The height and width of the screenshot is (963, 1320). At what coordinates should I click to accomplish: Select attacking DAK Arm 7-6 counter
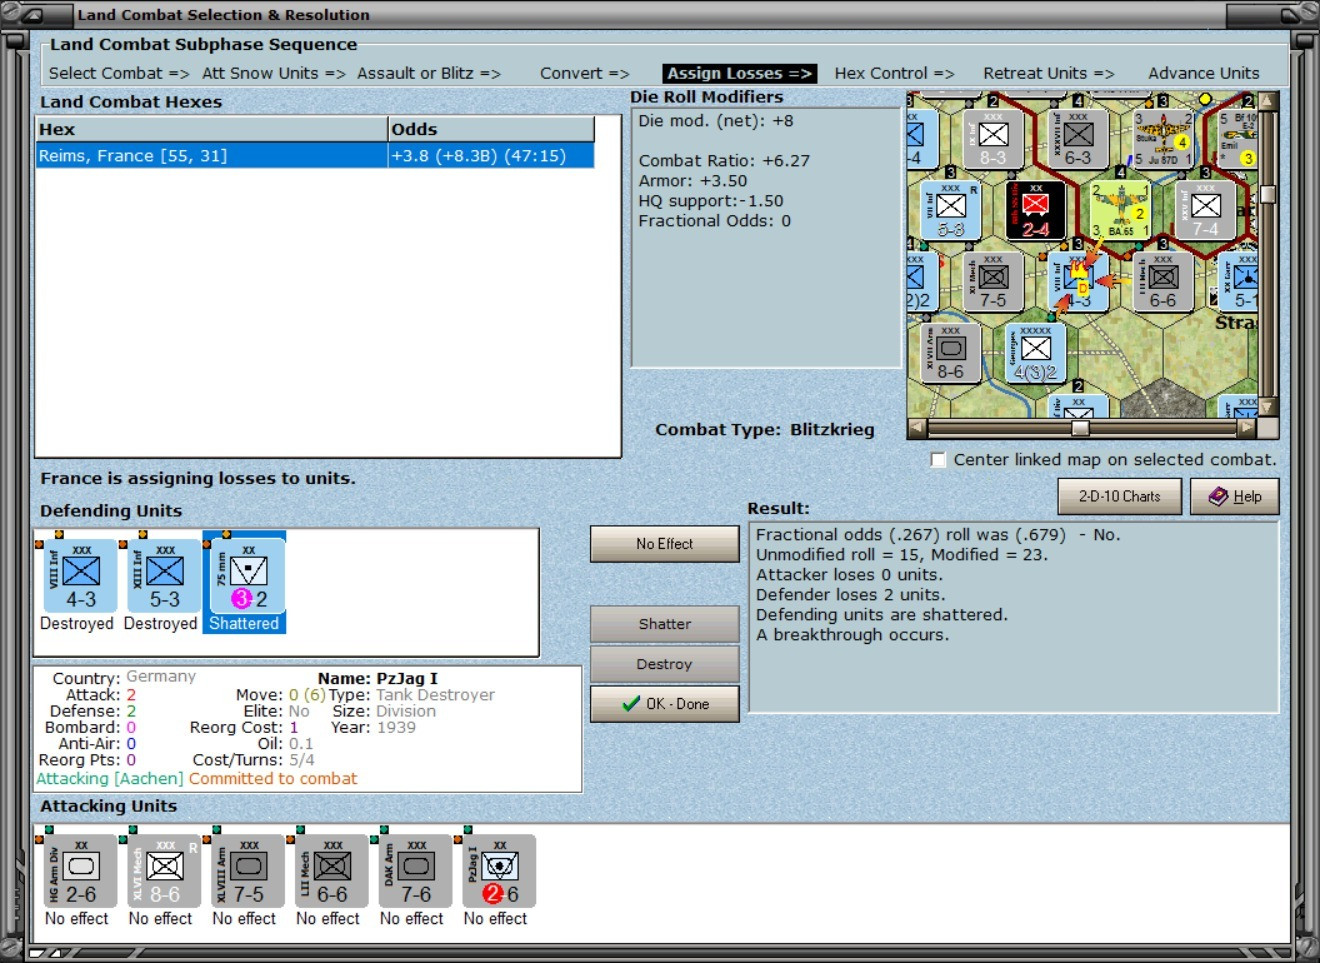coord(416,871)
